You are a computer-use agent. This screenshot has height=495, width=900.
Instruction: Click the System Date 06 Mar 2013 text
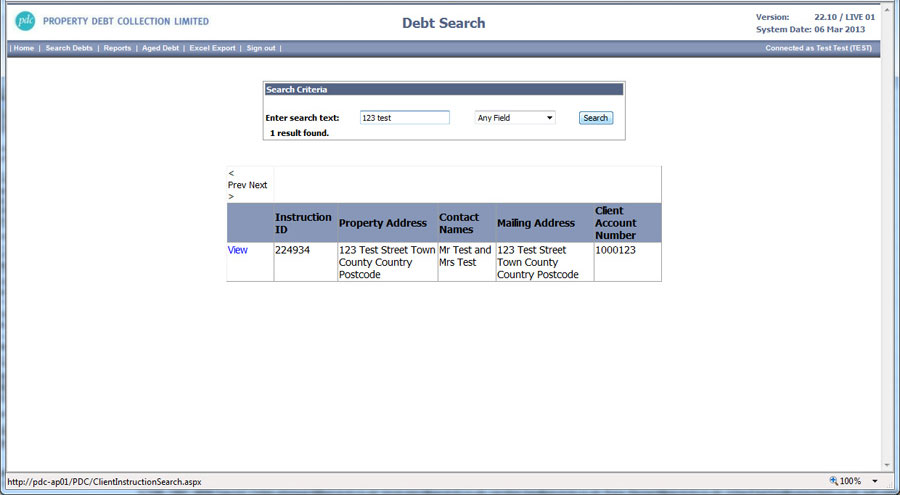click(810, 29)
